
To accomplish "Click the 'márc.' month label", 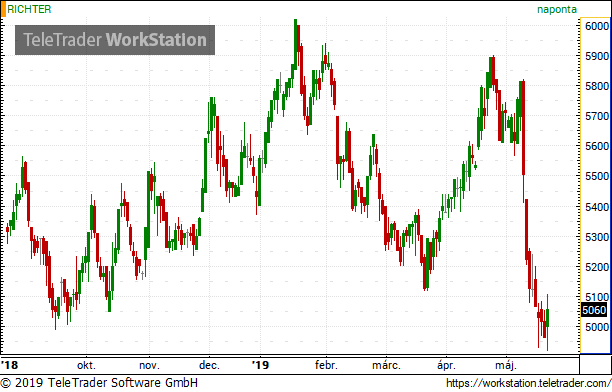I will click(386, 365).
